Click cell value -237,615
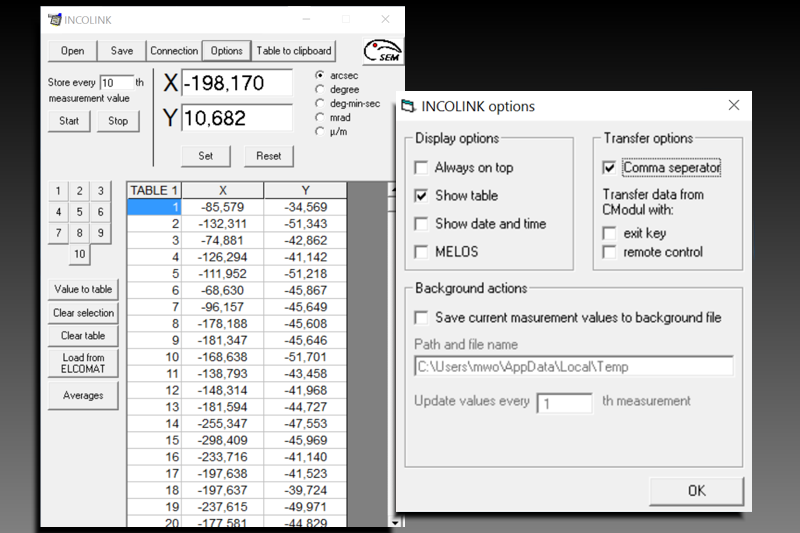 click(223, 507)
